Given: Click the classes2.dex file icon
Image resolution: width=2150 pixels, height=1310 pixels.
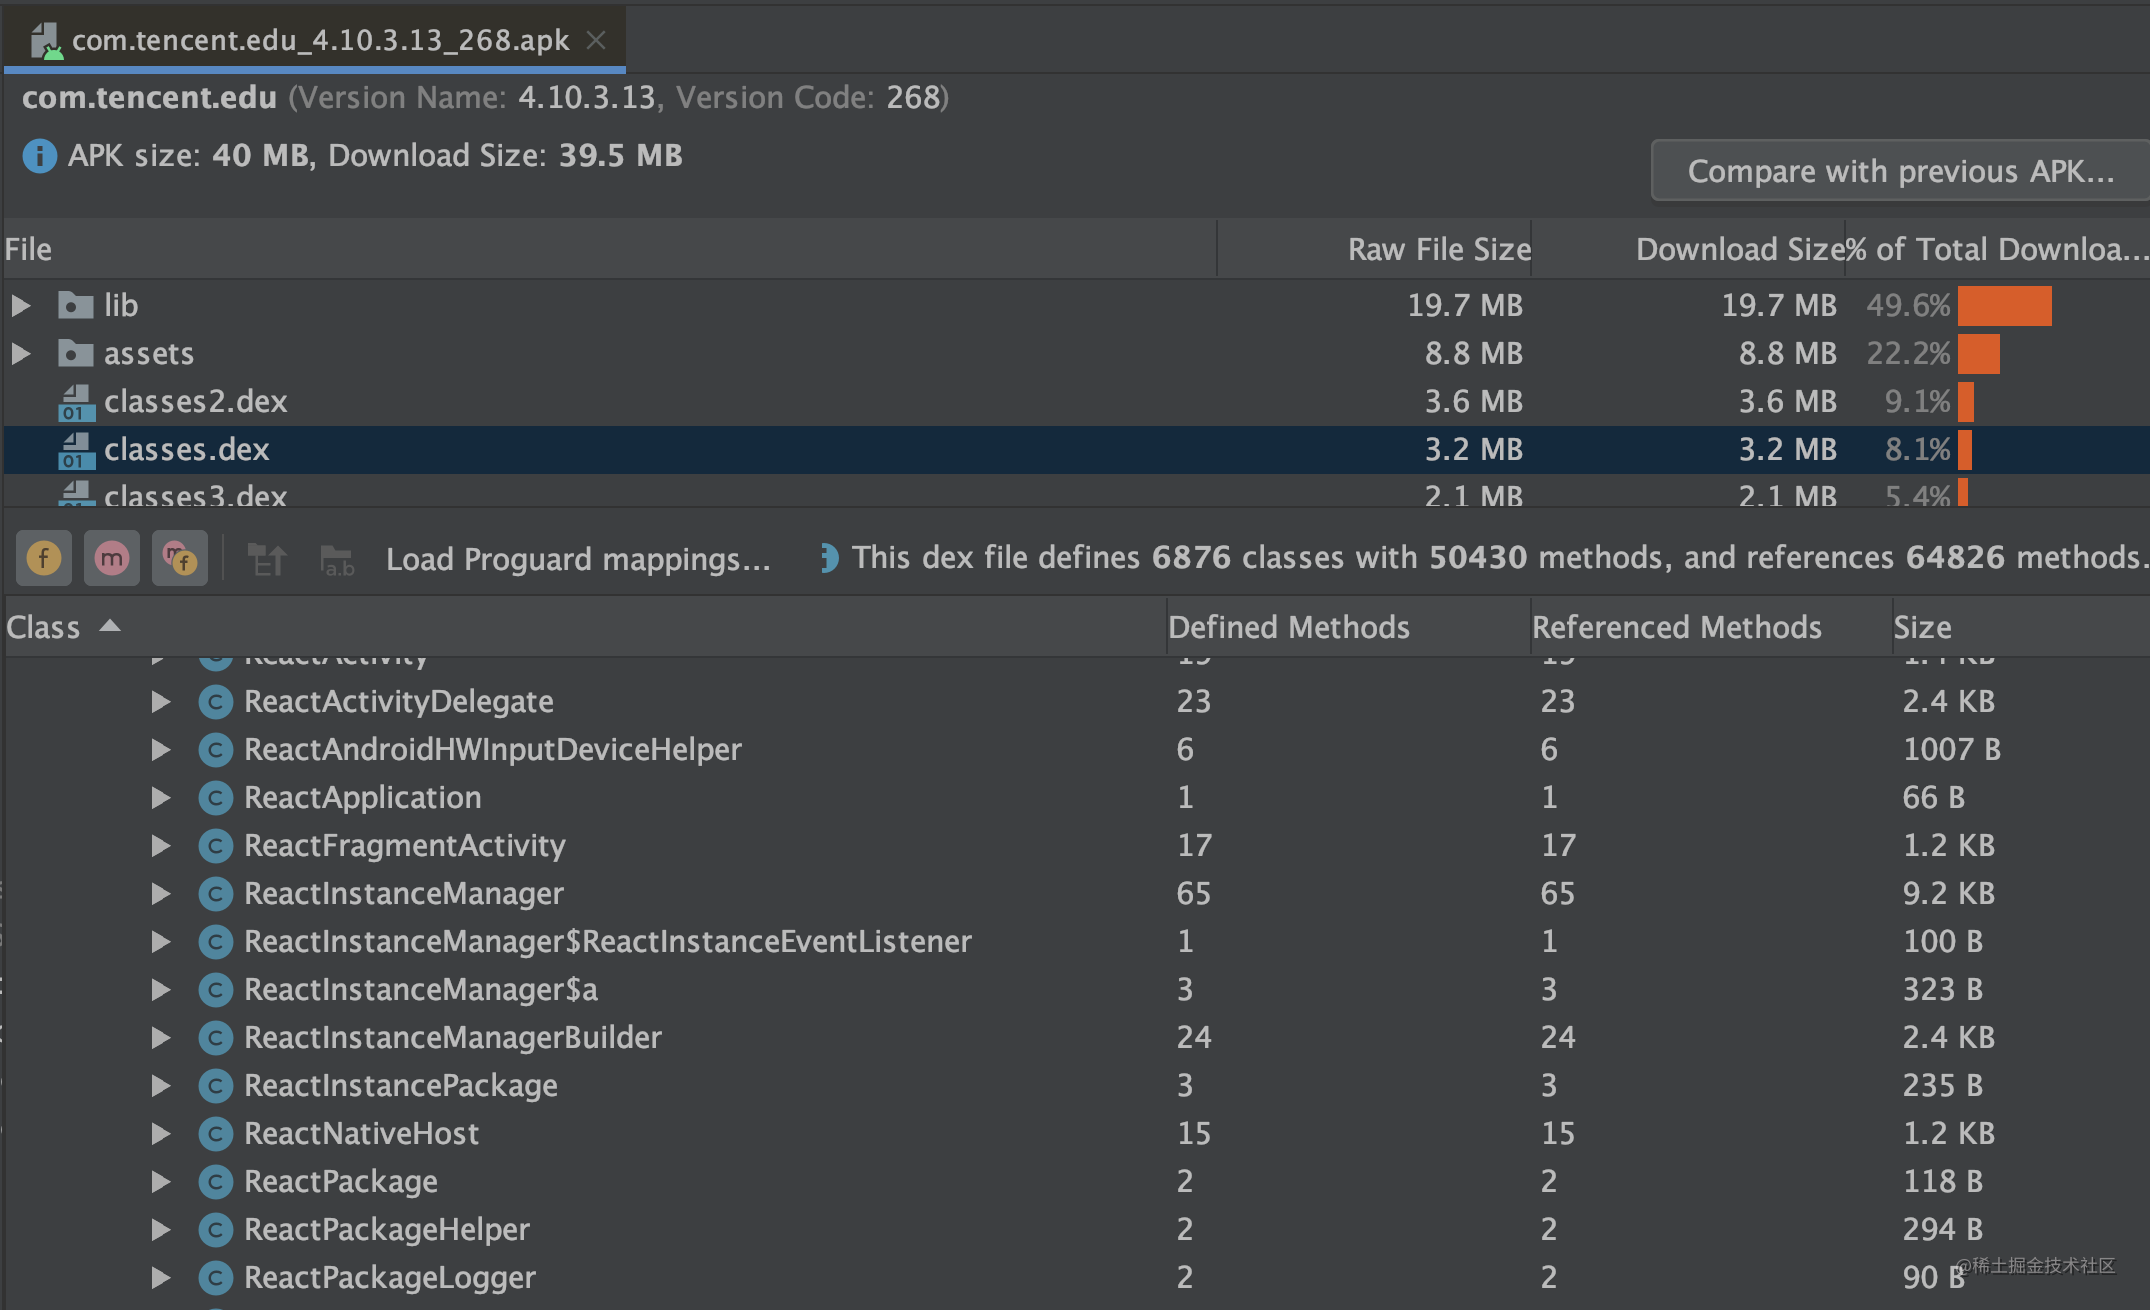Looking at the screenshot, I should click(x=76, y=402).
